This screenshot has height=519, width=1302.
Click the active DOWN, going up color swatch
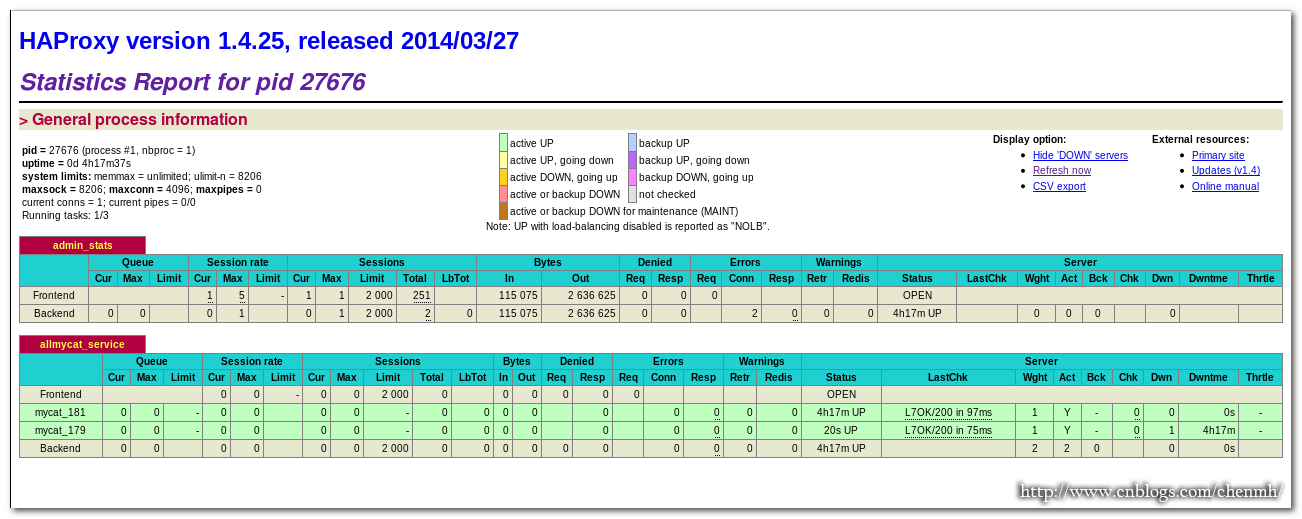point(503,177)
